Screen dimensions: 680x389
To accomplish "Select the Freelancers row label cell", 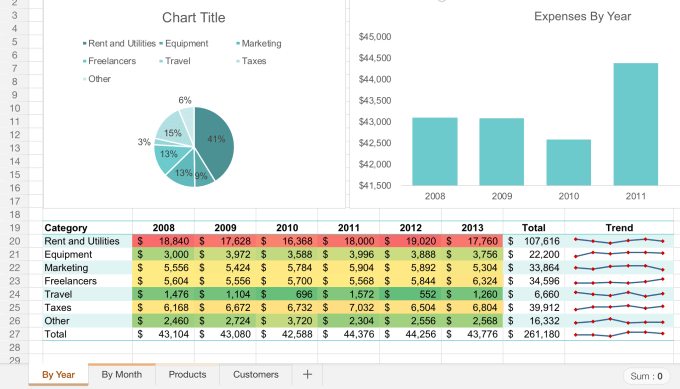I will [x=88, y=281].
